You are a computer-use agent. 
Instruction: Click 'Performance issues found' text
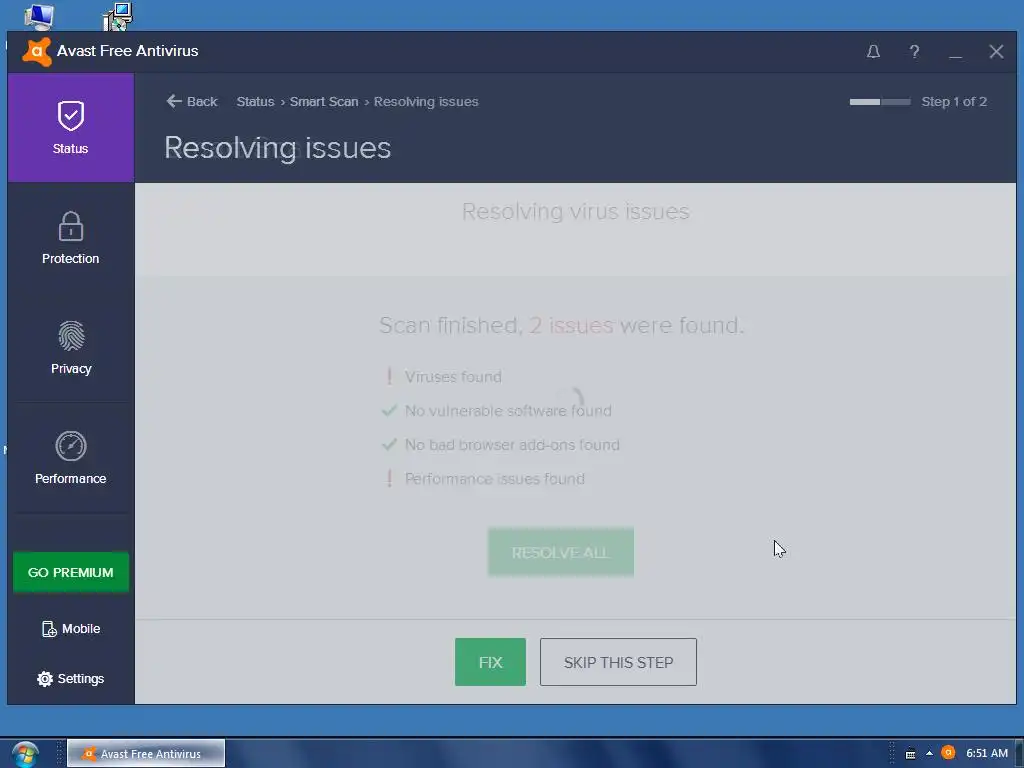494,479
